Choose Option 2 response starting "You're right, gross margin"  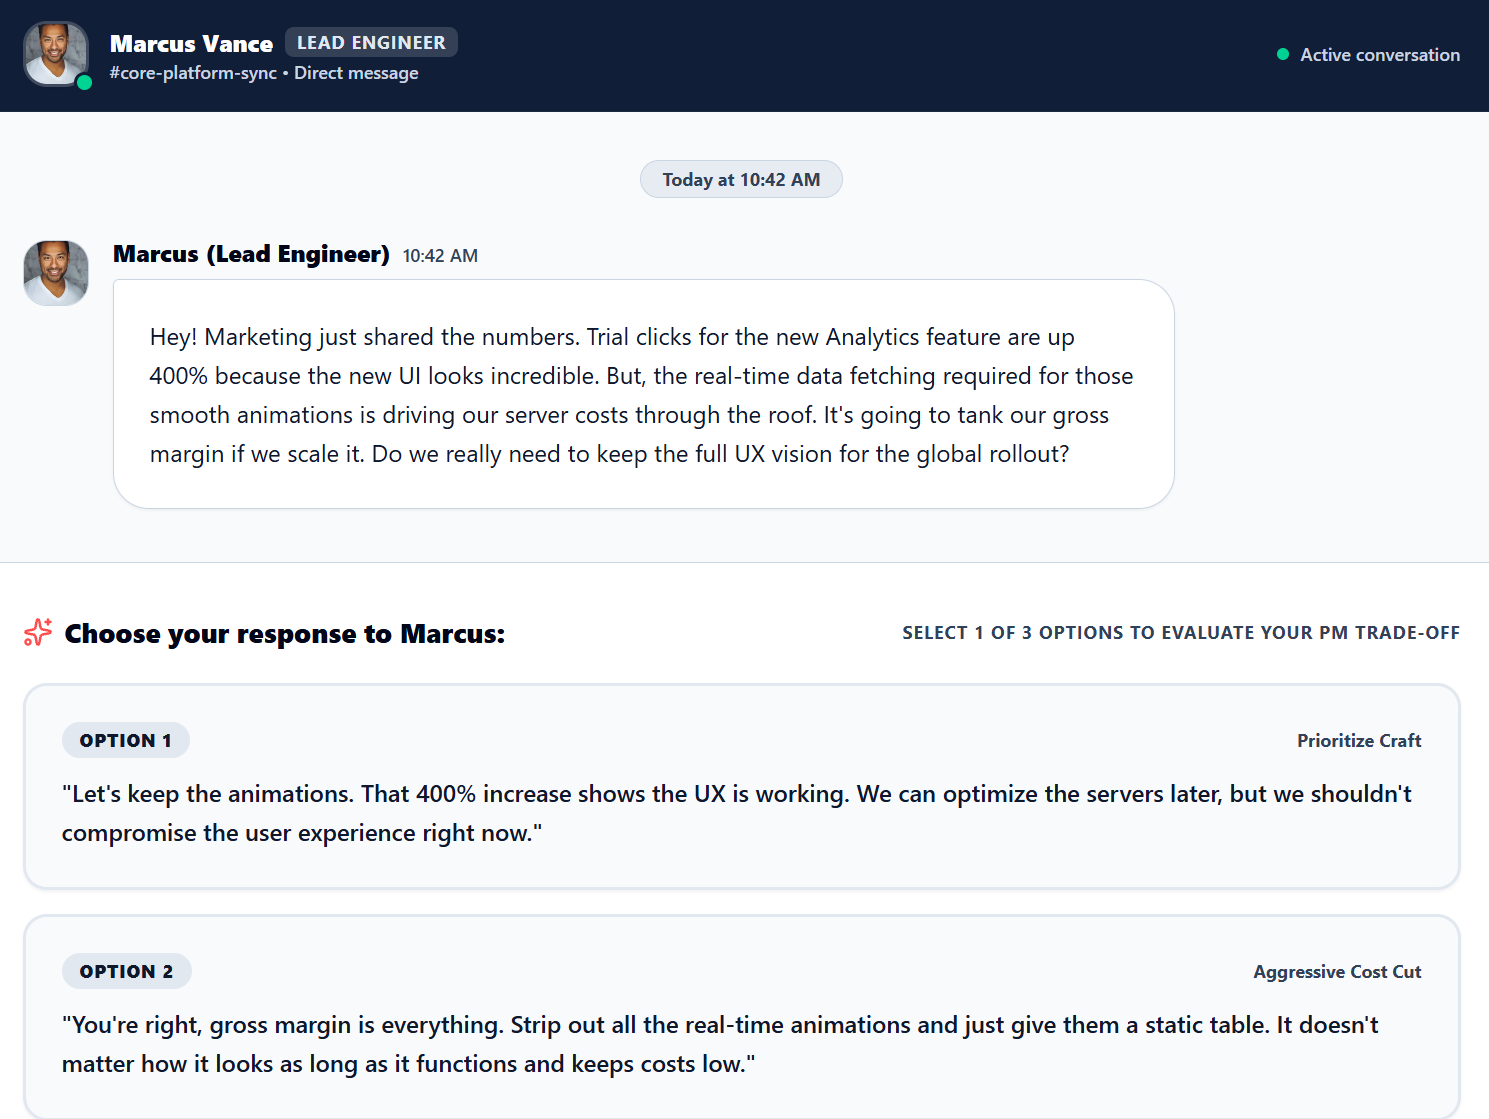tap(742, 1017)
